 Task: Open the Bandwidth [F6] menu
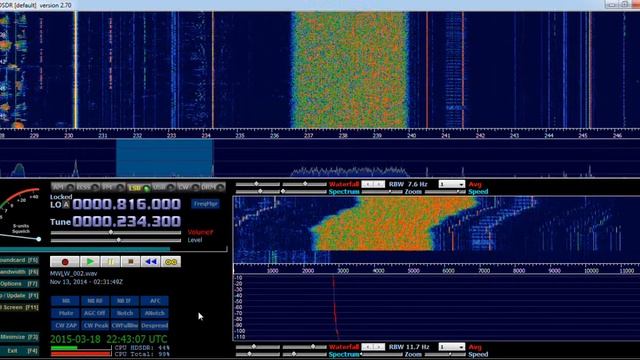(19, 272)
